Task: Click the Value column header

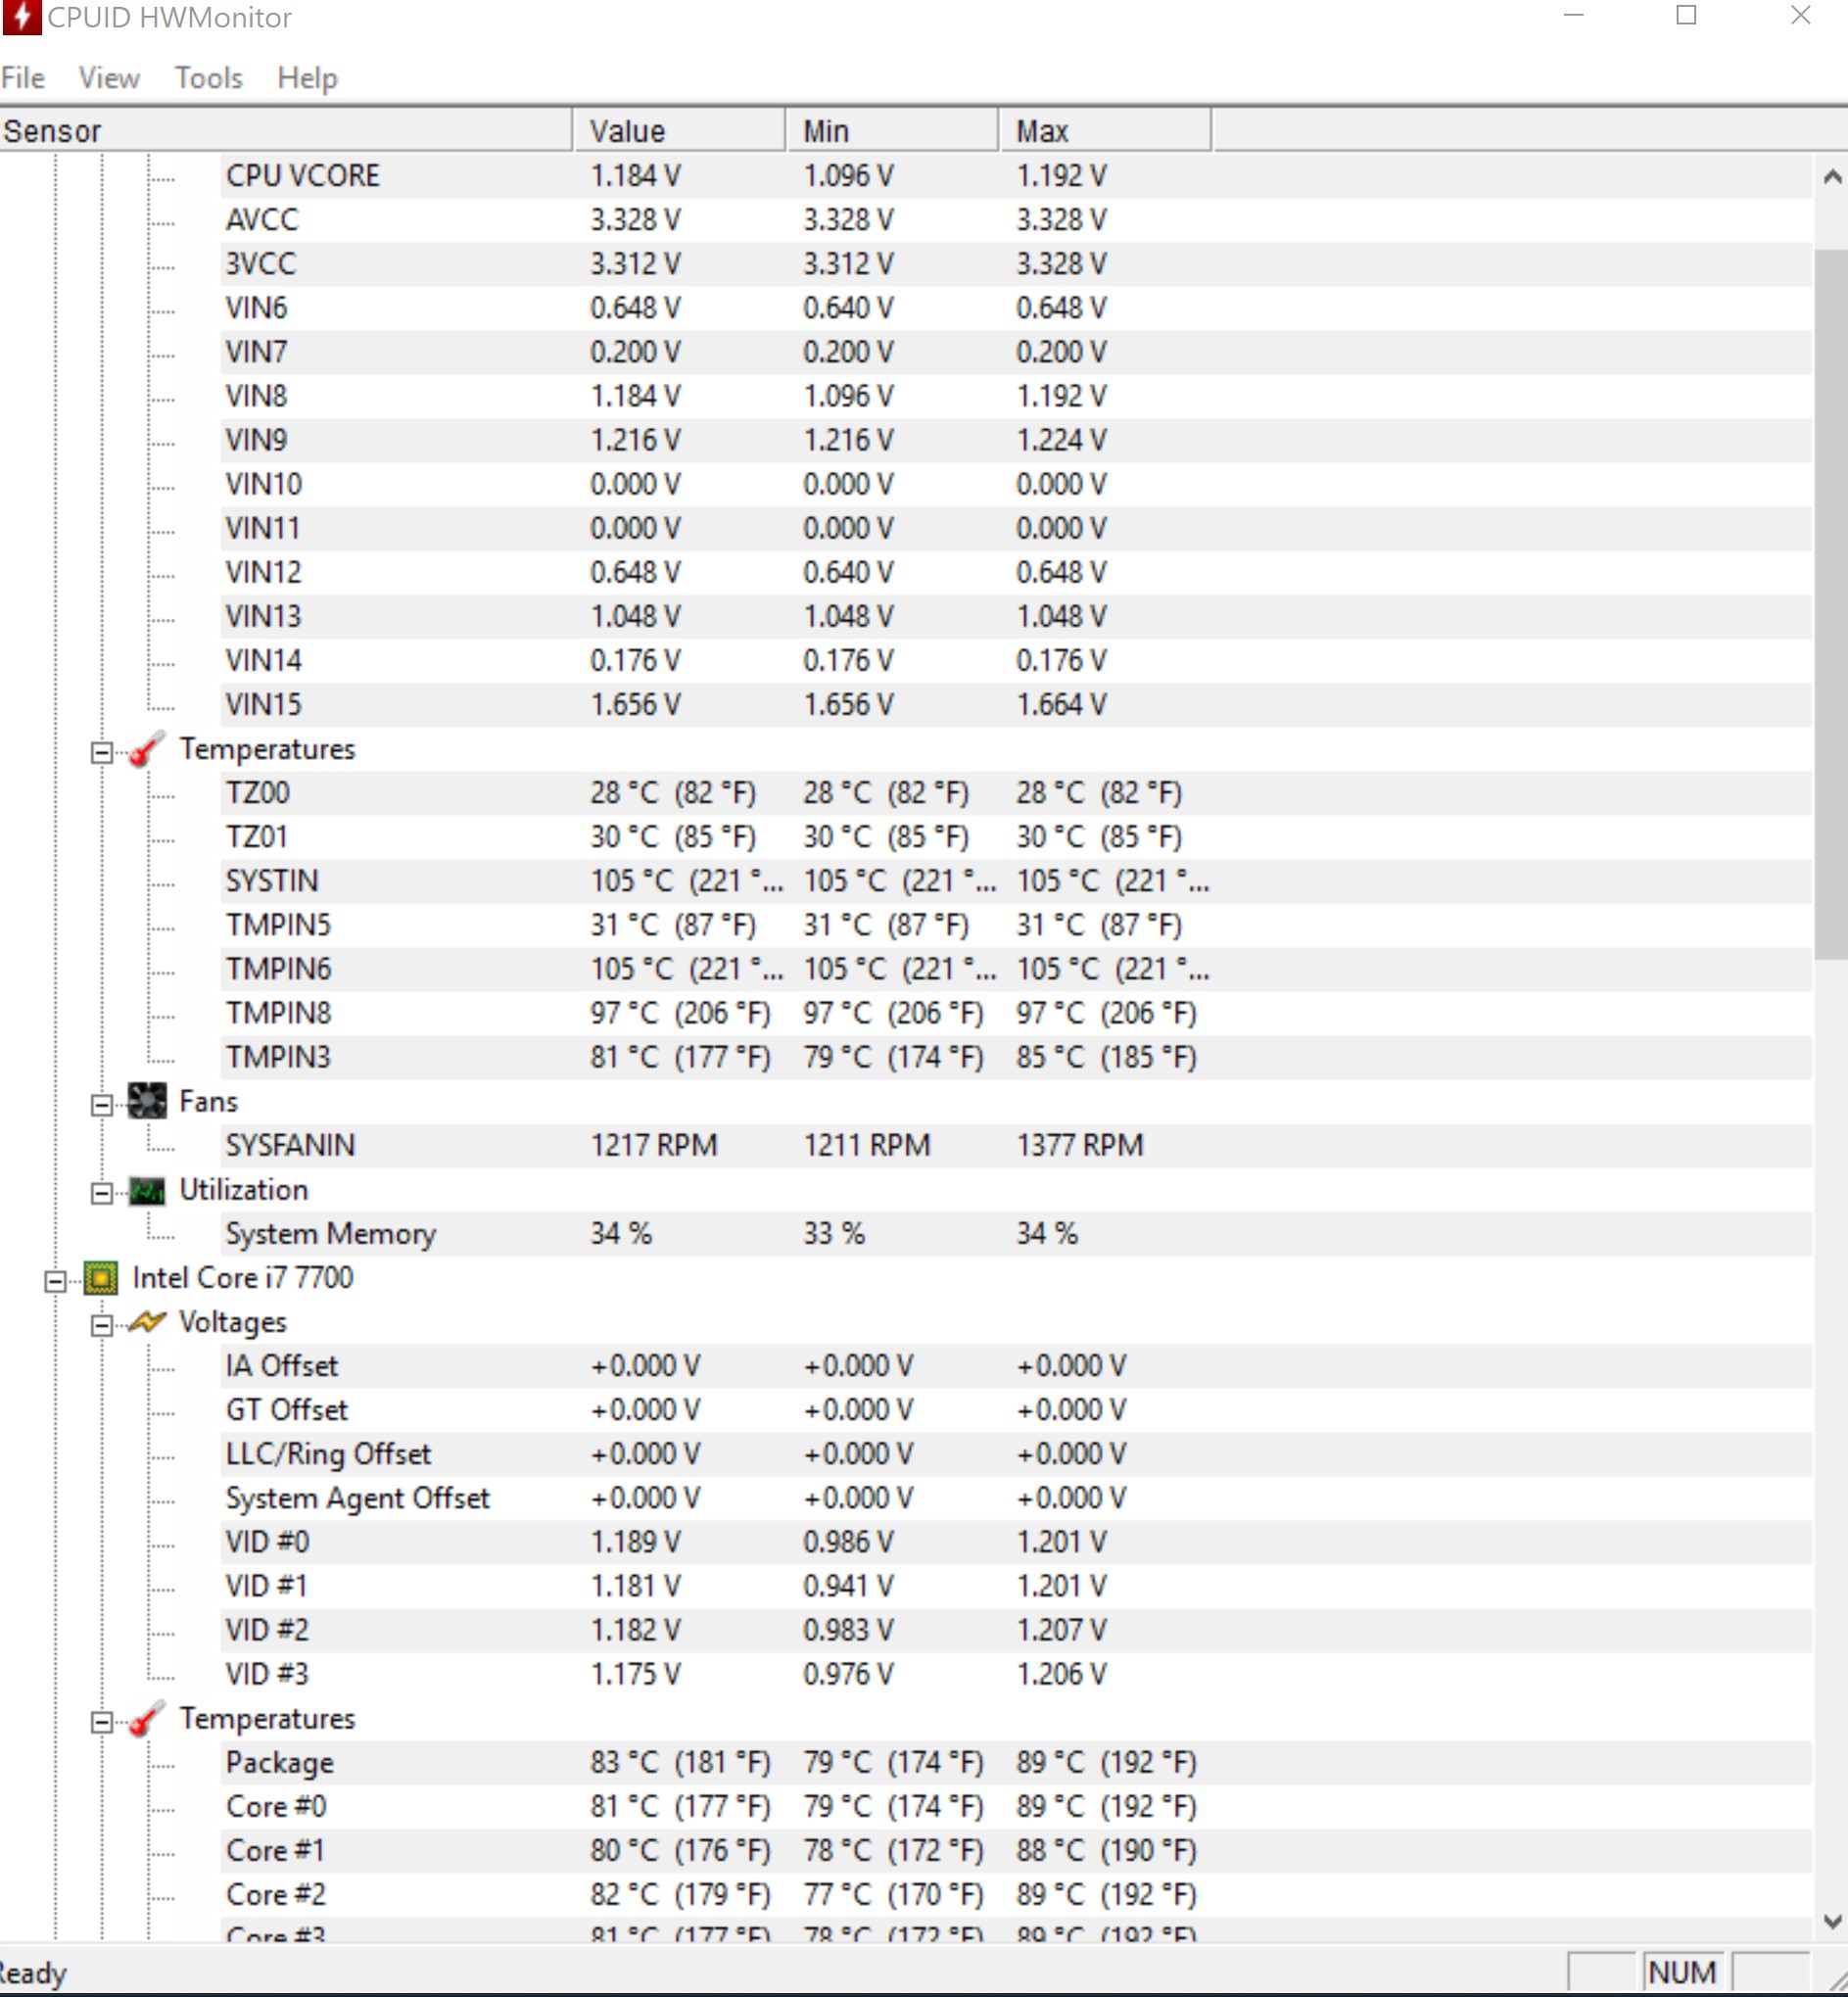Action: click(x=679, y=131)
